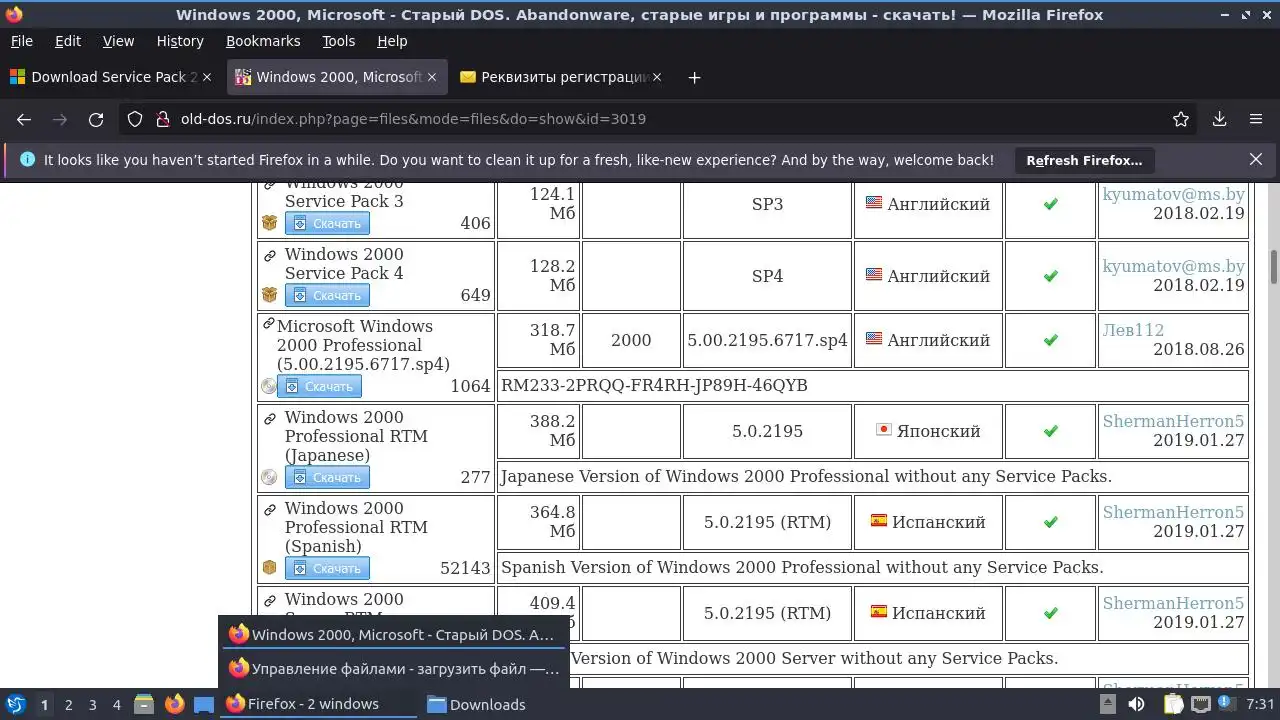Click the link icon beside Professional RTM (Spanish)
1280x720 pixels.
(x=270, y=510)
